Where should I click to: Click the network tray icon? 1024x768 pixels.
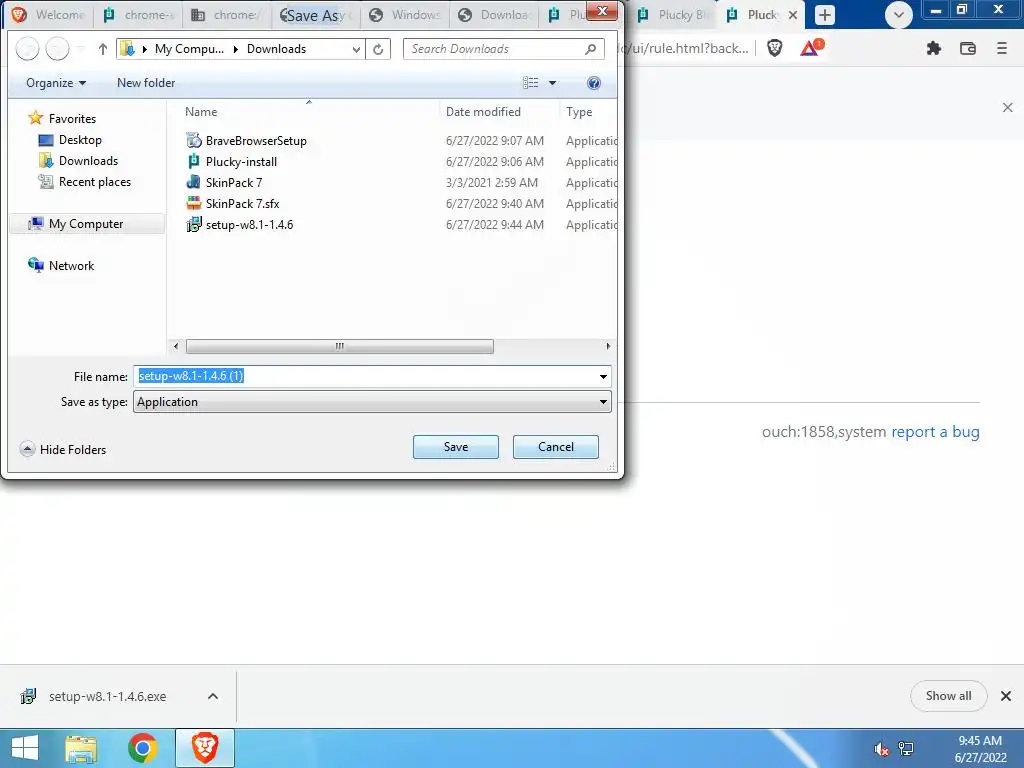(906, 749)
